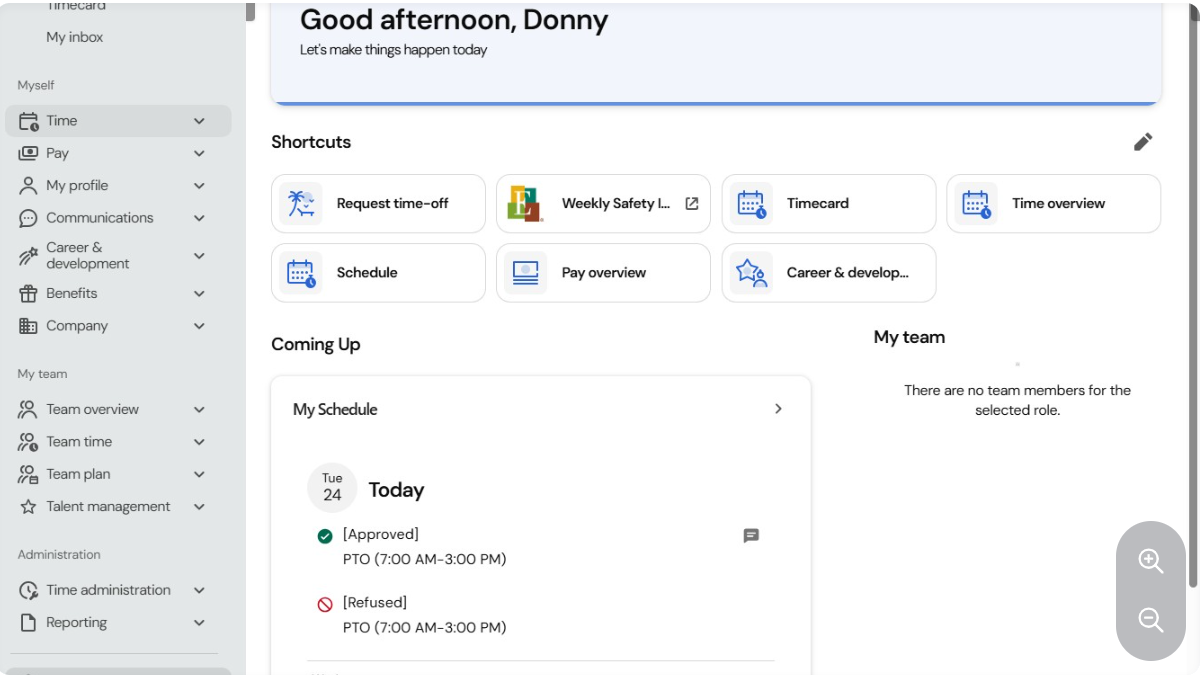Image resolution: width=1202 pixels, height=677 pixels.
Task: Click the Weekly Safety shortcut logo icon
Action: pyautogui.click(x=525, y=203)
